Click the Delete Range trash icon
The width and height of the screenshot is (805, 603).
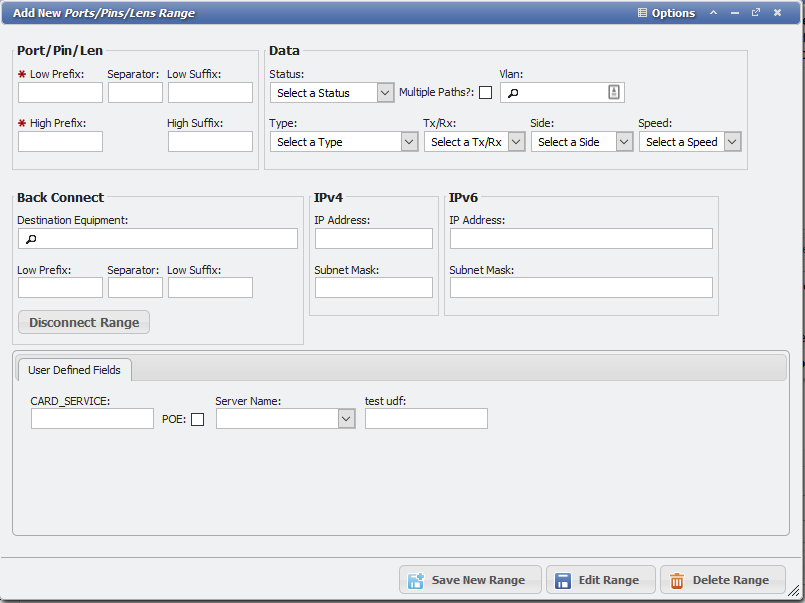(x=678, y=580)
